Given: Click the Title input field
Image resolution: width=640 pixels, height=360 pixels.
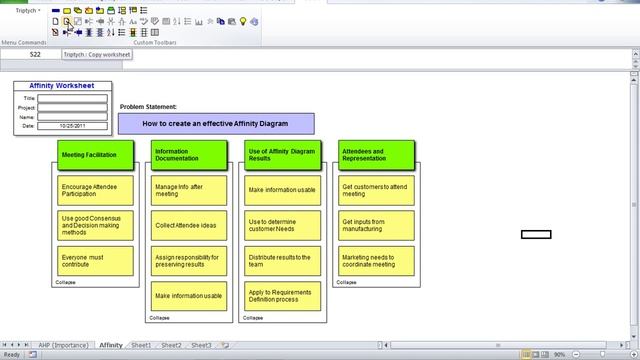Looking at the screenshot, I should [73, 98].
